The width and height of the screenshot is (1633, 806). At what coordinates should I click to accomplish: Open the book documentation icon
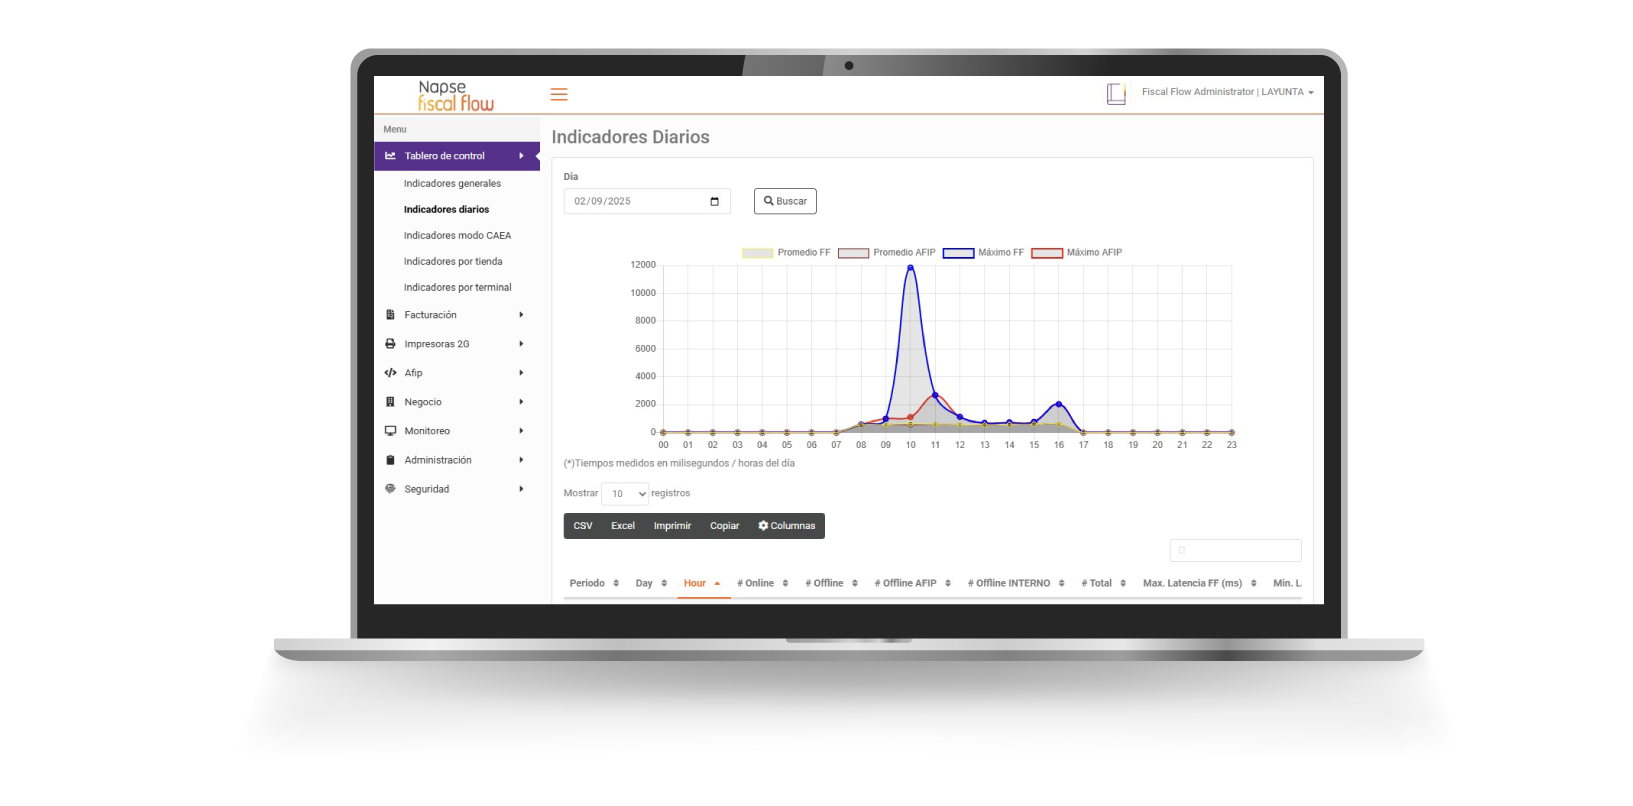(x=1116, y=94)
